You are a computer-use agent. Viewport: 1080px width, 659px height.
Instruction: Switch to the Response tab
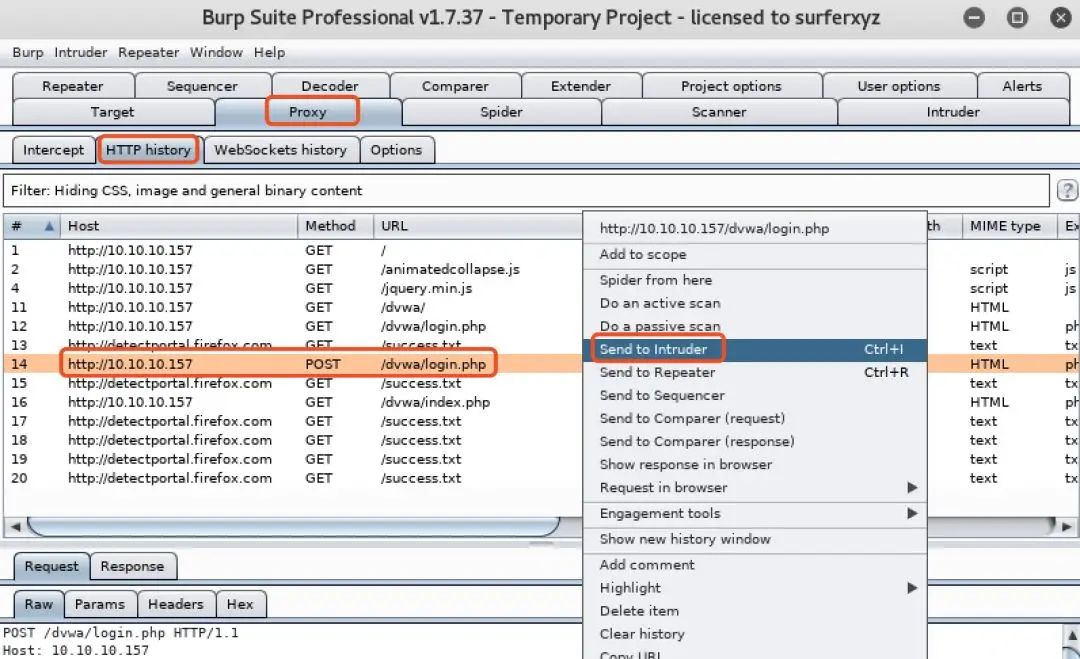click(x=132, y=566)
